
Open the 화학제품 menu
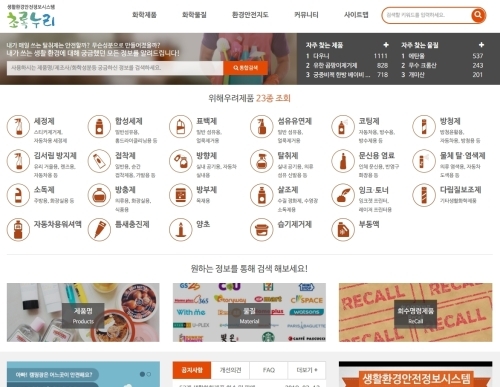coord(144,15)
